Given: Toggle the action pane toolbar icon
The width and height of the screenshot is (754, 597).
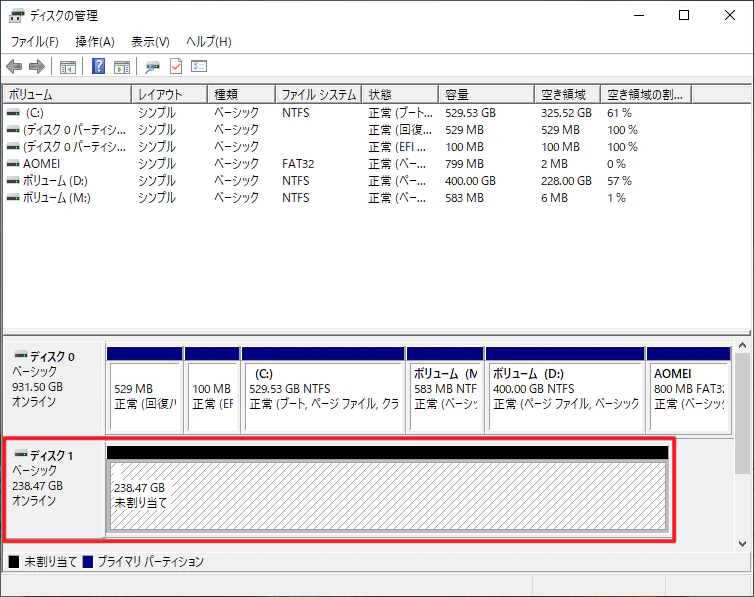Looking at the screenshot, I should coord(122,66).
